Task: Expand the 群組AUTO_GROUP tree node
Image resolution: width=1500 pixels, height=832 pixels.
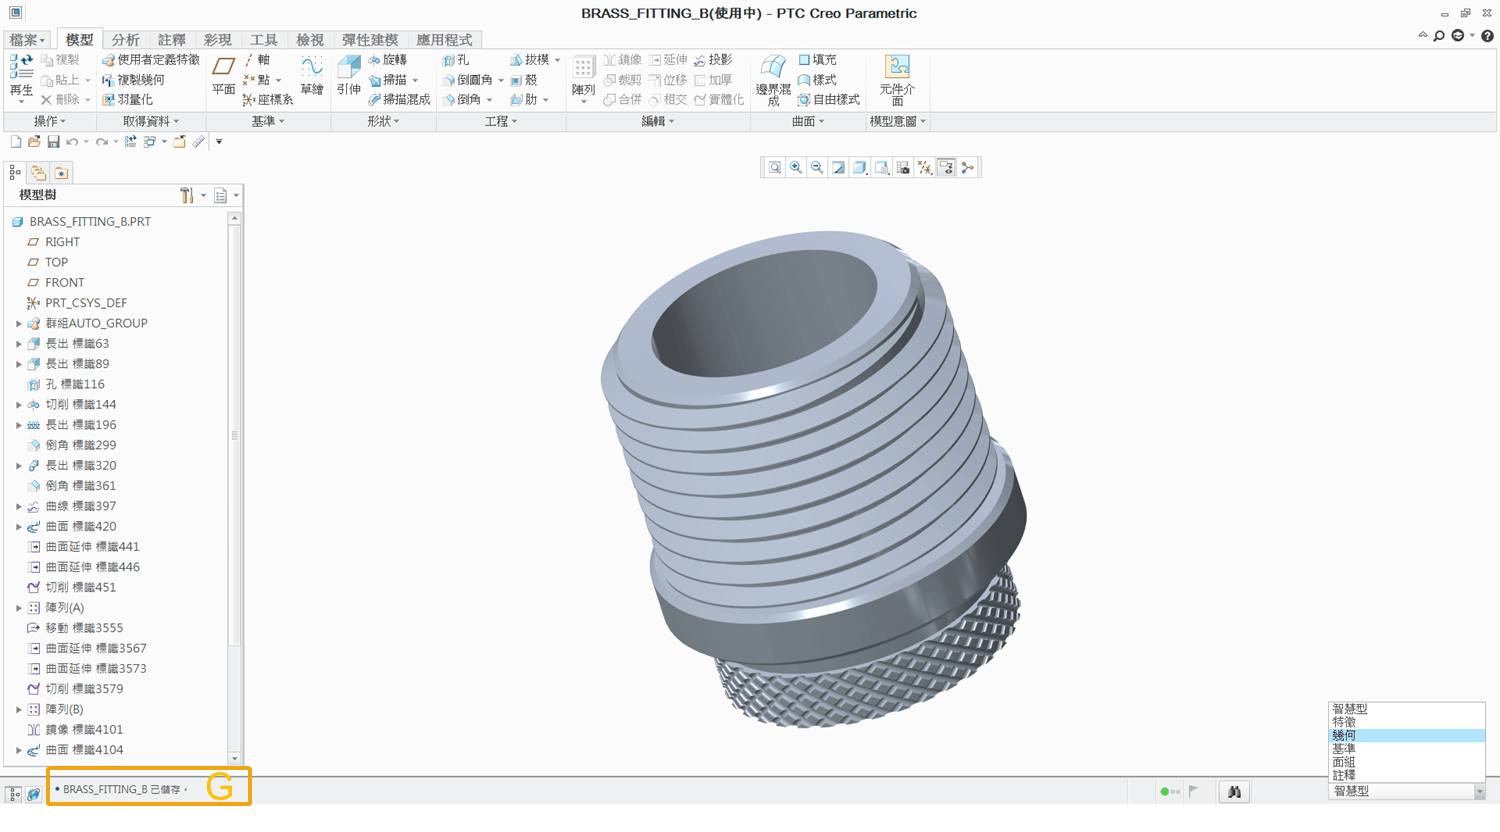Action: [x=18, y=324]
